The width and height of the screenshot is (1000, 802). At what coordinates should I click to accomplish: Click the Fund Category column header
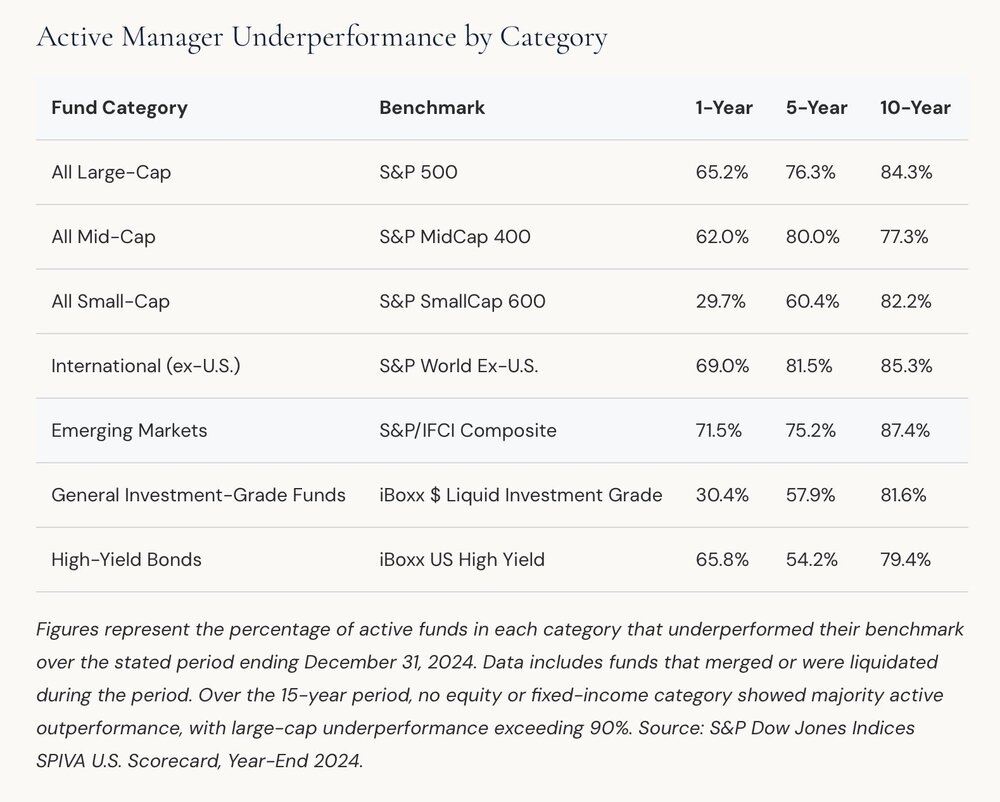(x=119, y=108)
